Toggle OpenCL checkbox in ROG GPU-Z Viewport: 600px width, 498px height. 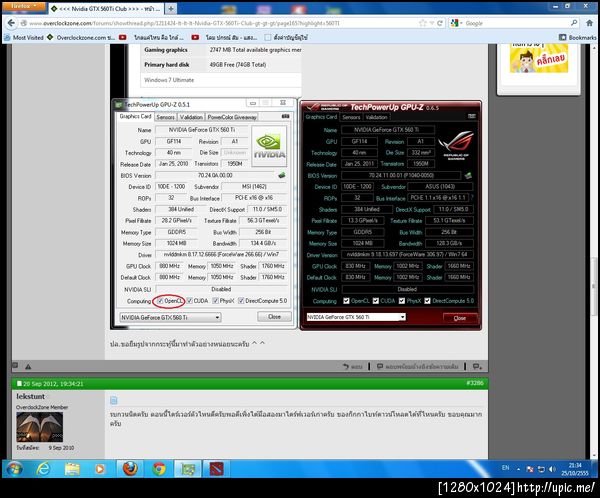click(x=346, y=301)
